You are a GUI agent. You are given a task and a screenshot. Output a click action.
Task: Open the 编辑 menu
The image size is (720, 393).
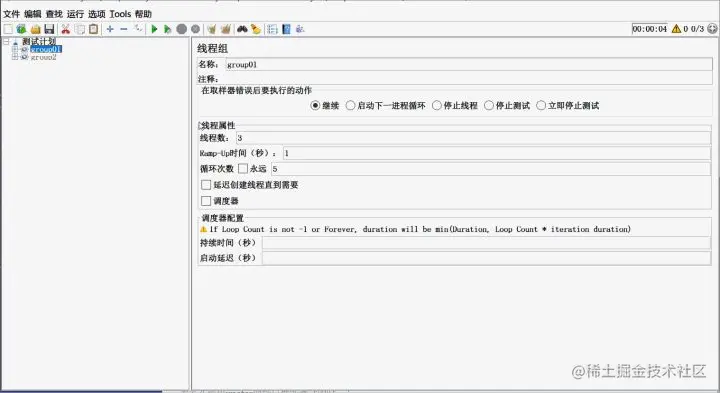click(33, 14)
